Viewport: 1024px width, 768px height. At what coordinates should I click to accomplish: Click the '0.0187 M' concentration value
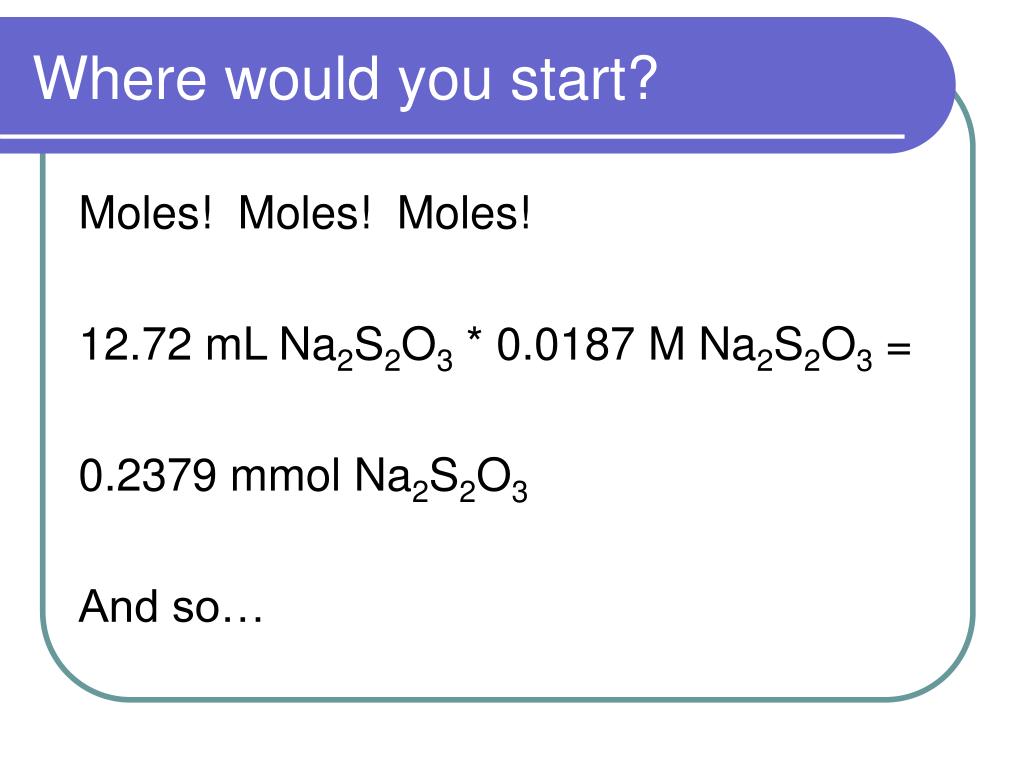590,344
